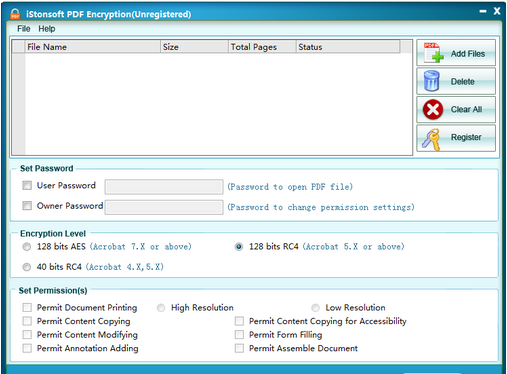Enable the User Password checkbox
The width and height of the screenshot is (507, 374).
tap(27, 185)
